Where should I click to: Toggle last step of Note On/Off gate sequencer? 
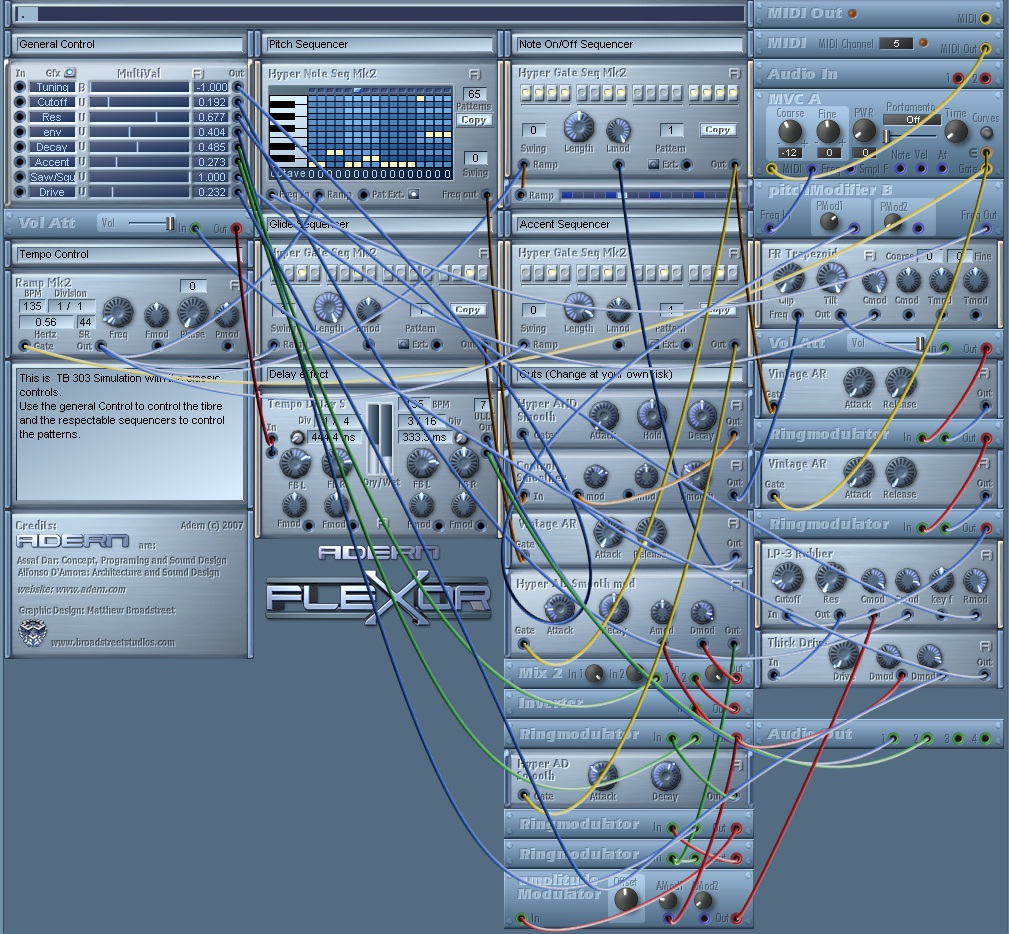tap(732, 93)
